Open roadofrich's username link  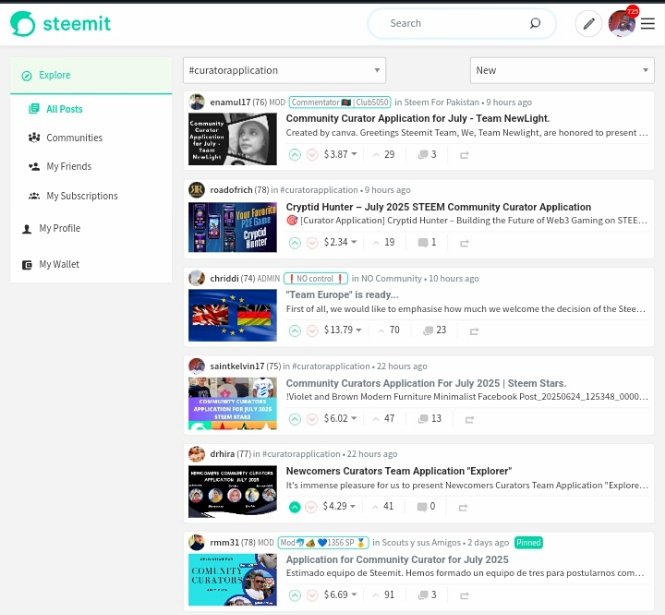point(231,190)
